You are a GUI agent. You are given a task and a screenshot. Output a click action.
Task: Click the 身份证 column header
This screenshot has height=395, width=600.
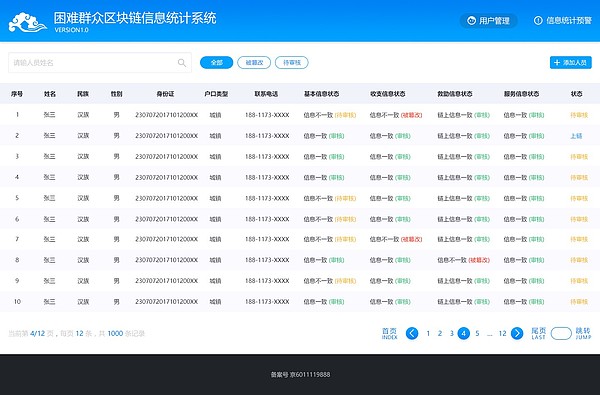[165, 94]
